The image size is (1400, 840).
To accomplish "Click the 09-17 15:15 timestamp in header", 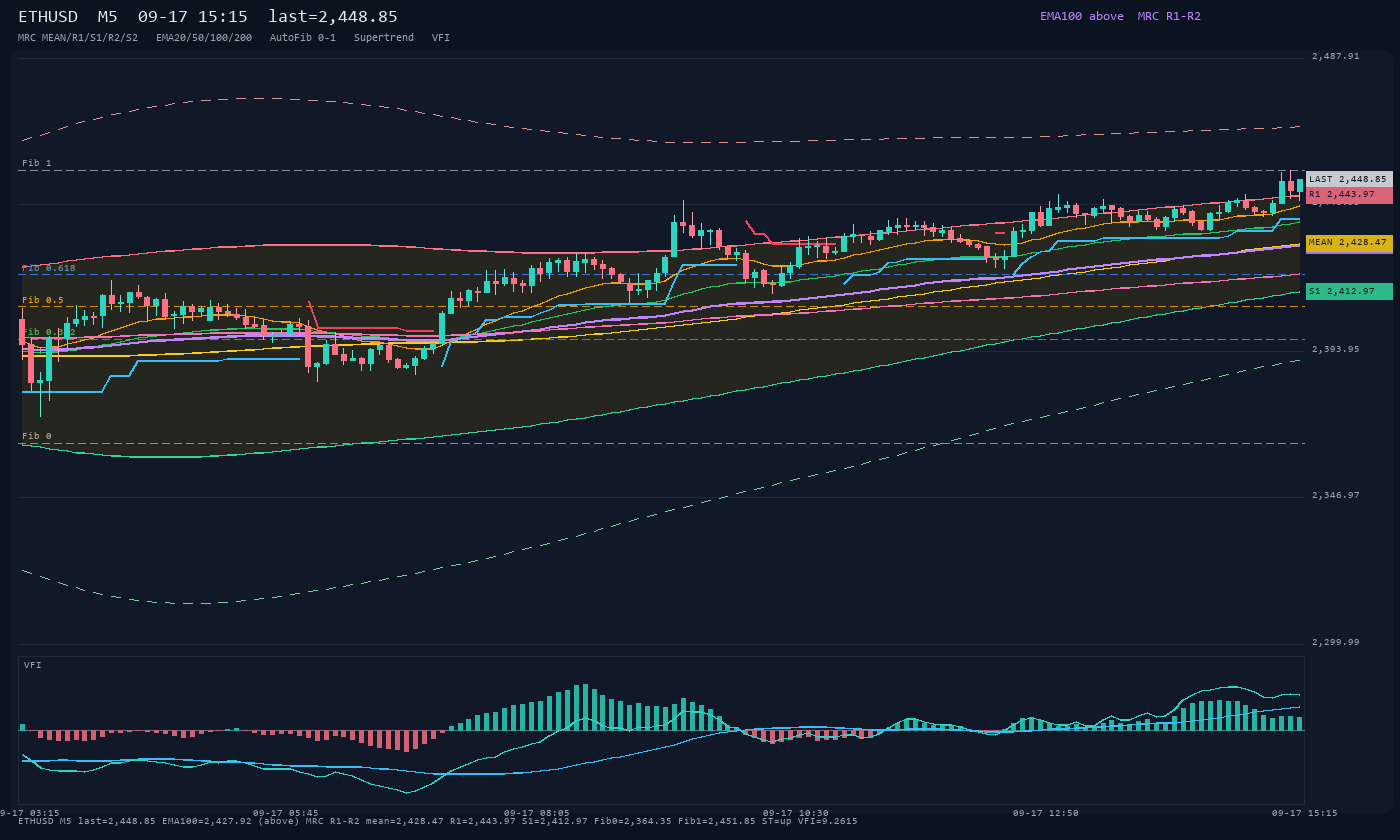I will coord(193,17).
